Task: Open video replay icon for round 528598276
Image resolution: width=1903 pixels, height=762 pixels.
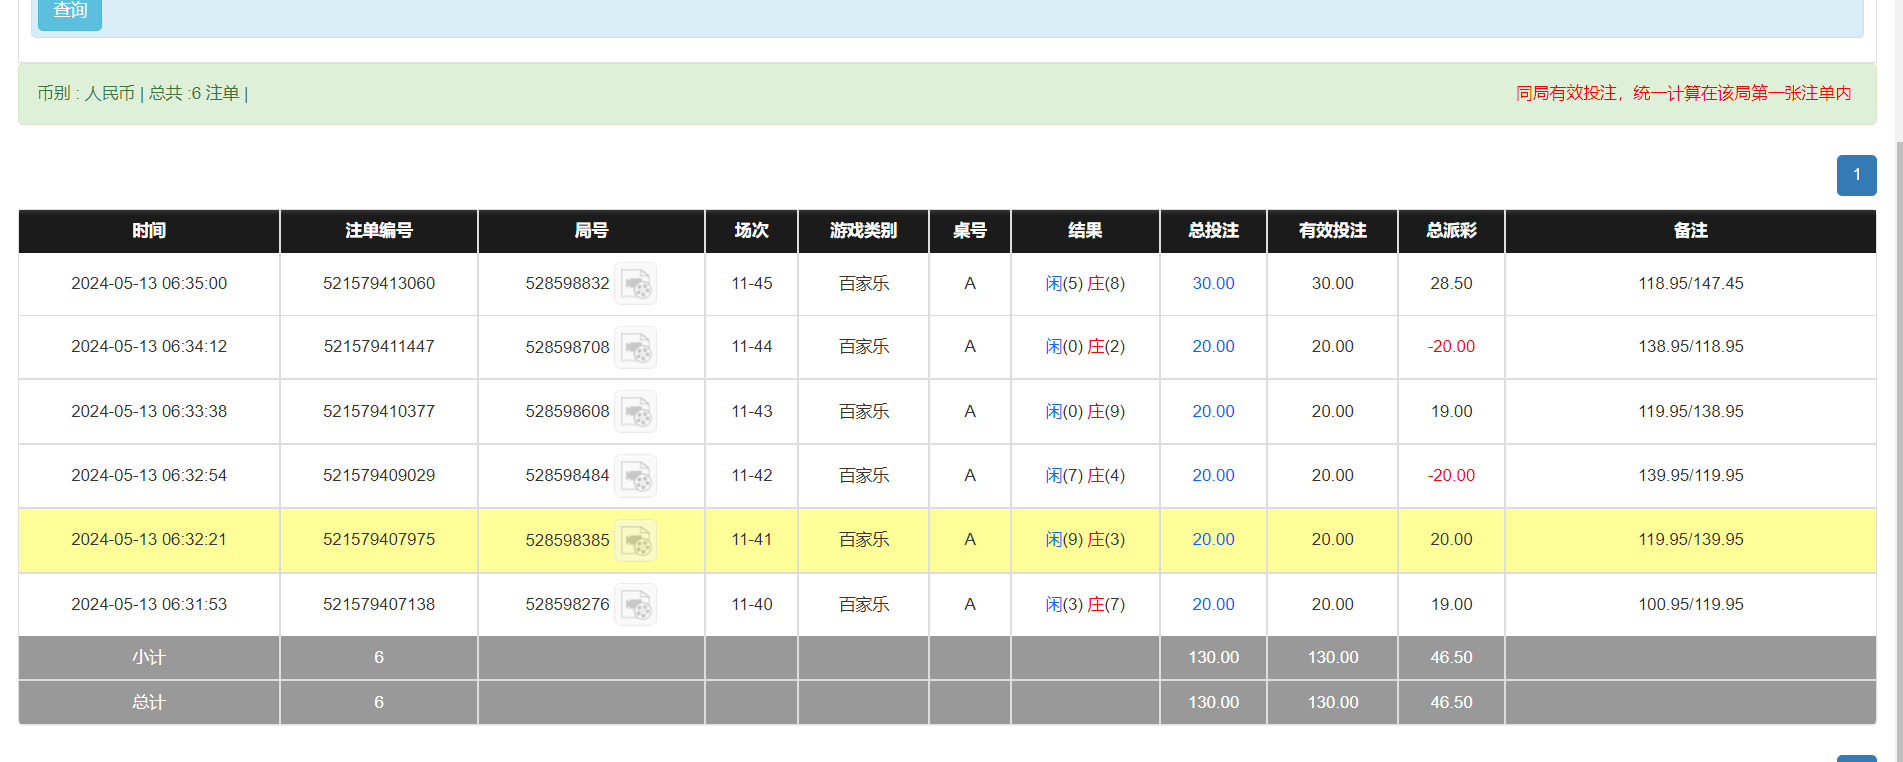Action: (635, 604)
